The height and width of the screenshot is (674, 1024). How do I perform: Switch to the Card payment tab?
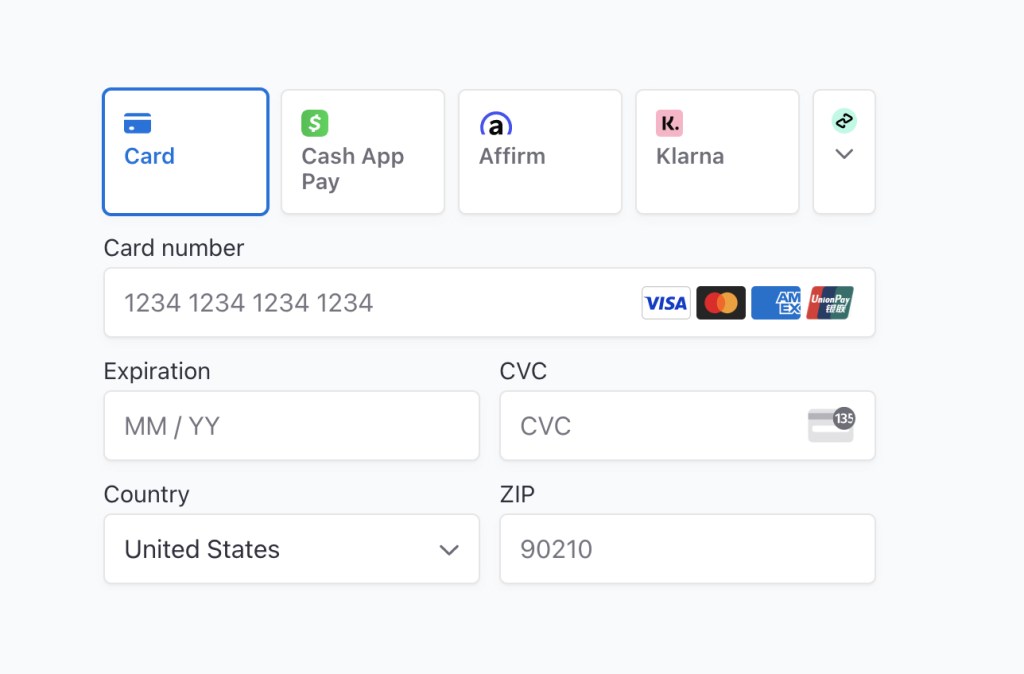[x=185, y=151]
